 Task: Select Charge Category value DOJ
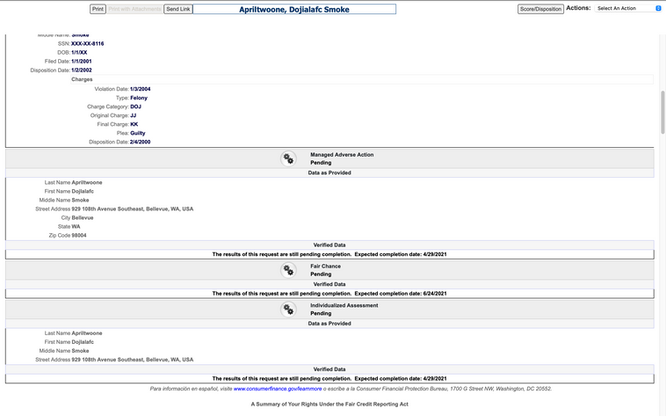pos(135,107)
